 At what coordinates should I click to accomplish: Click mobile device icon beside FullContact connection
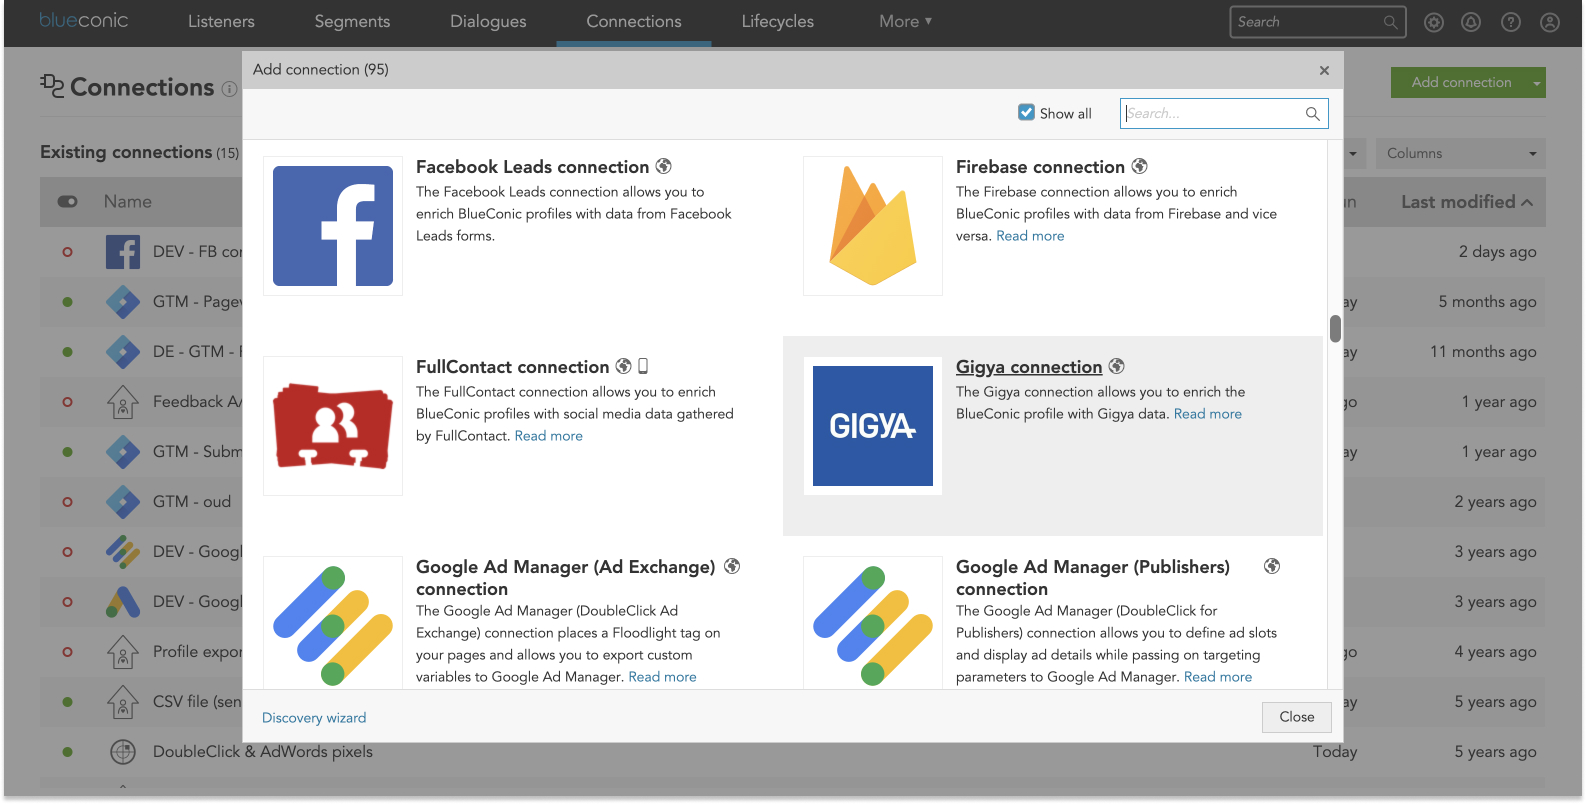pos(643,366)
